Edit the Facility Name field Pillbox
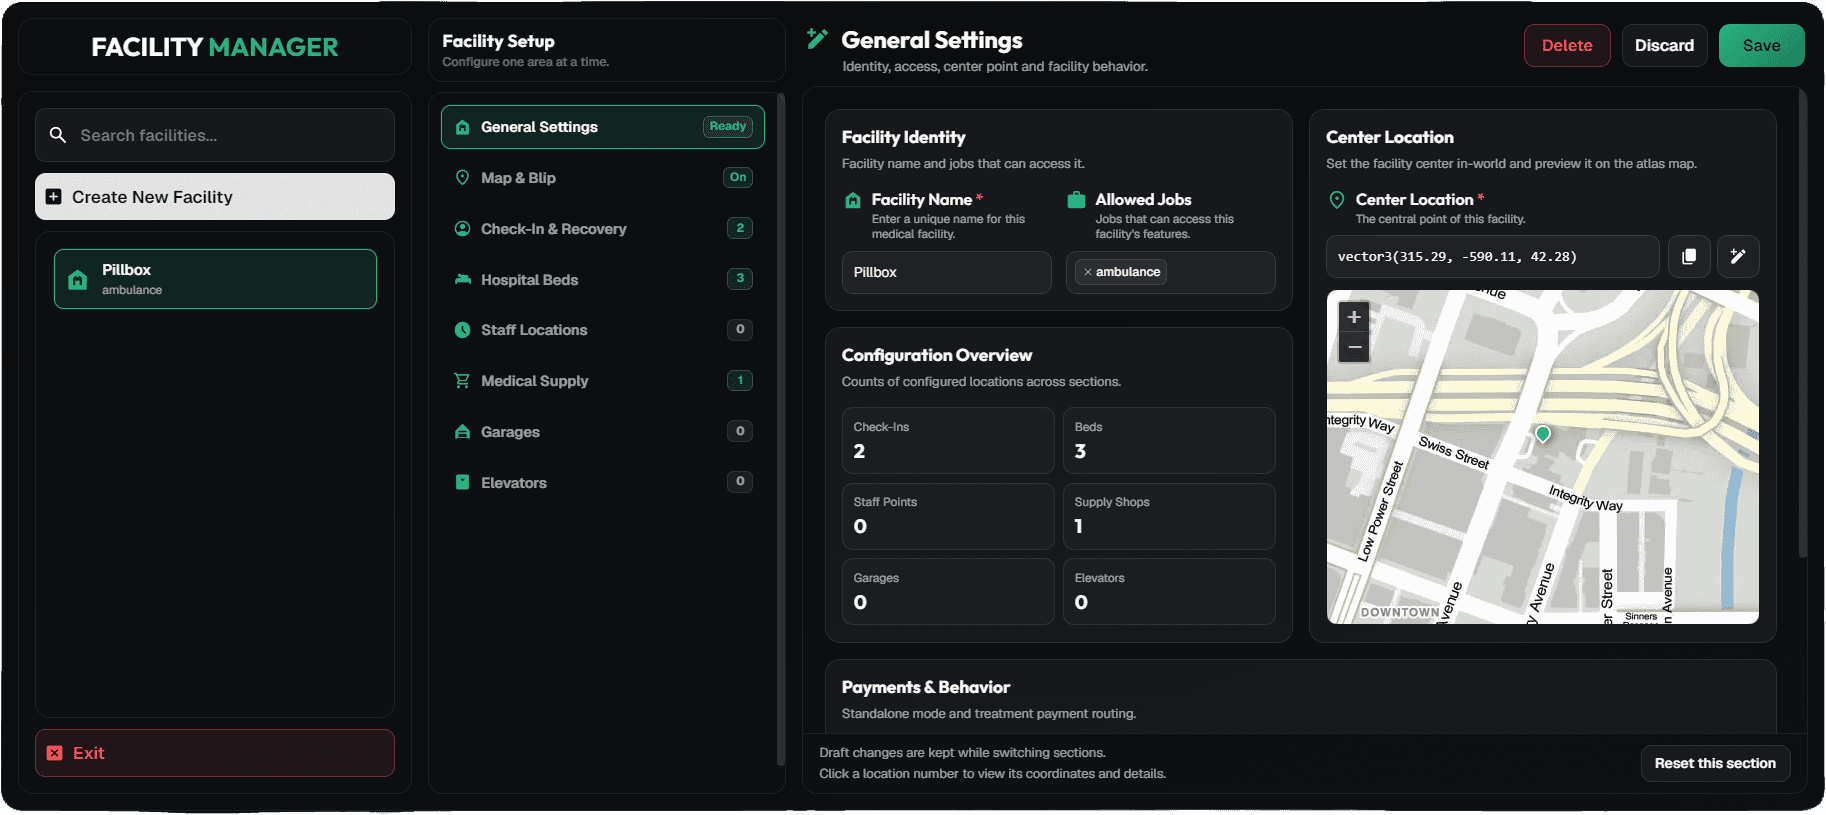 pos(946,272)
